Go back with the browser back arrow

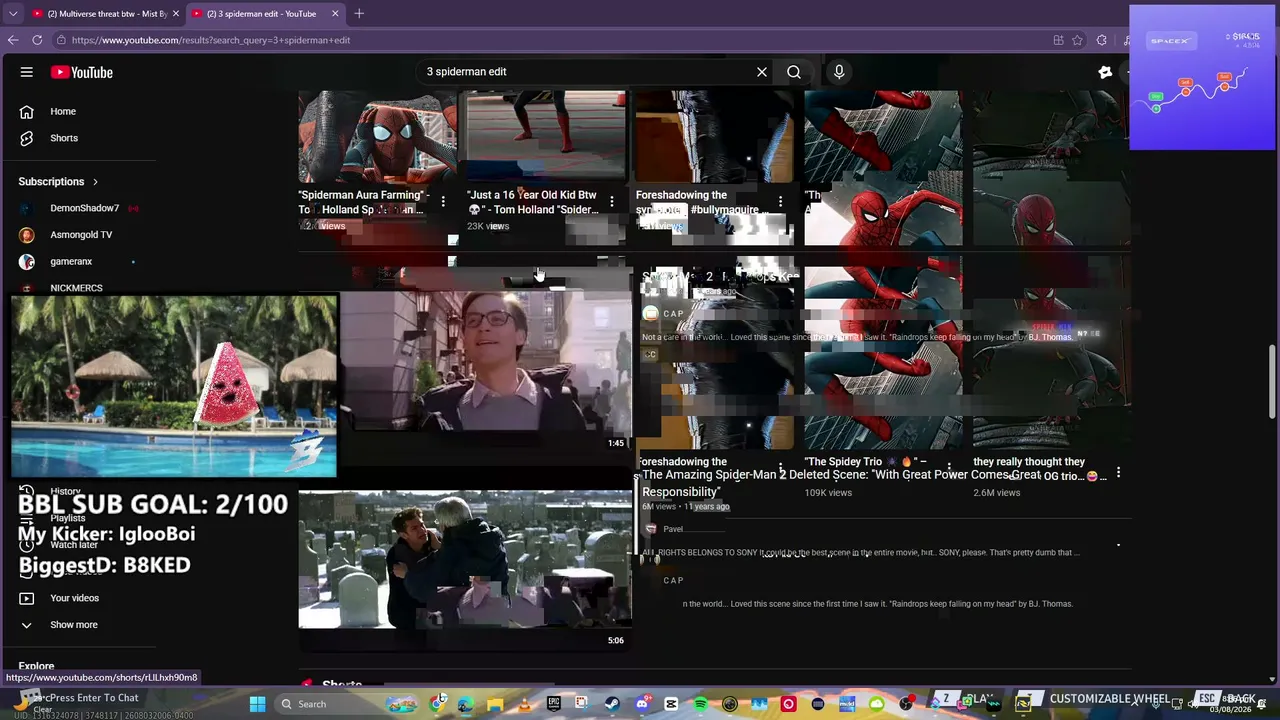(x=13, y=40)
